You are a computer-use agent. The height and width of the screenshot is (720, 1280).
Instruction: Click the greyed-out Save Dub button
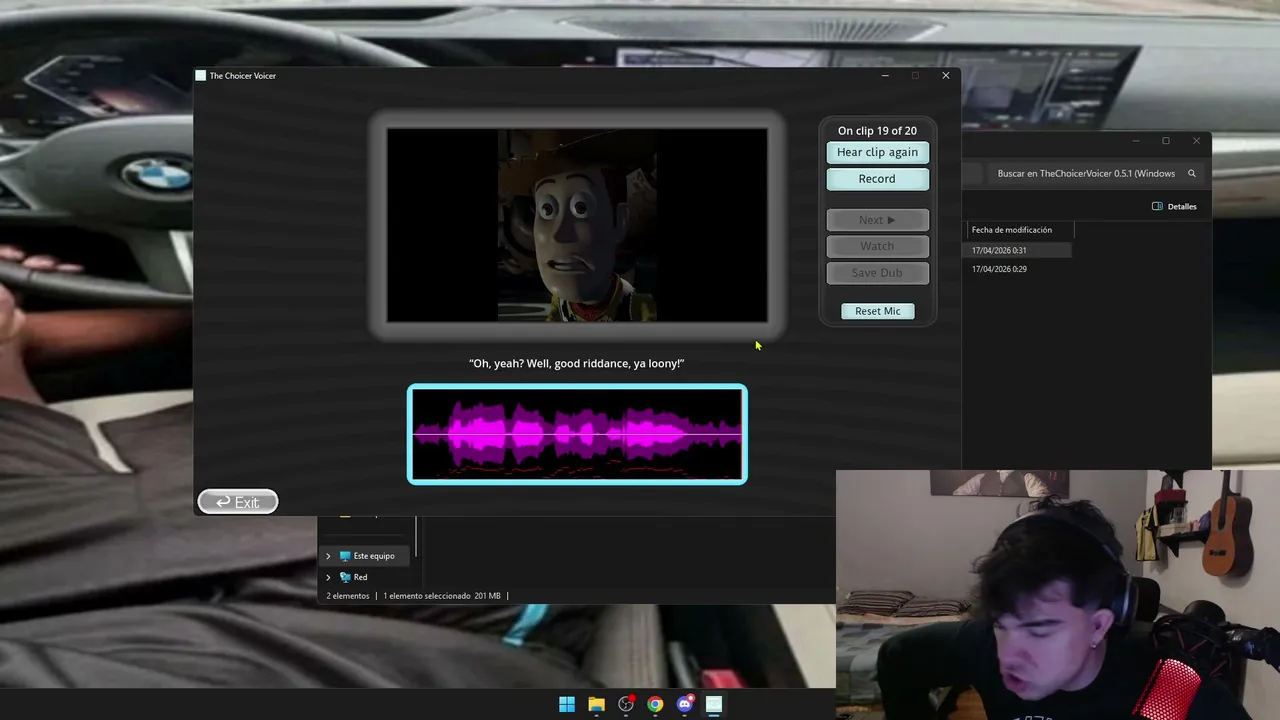click(877, 273)
